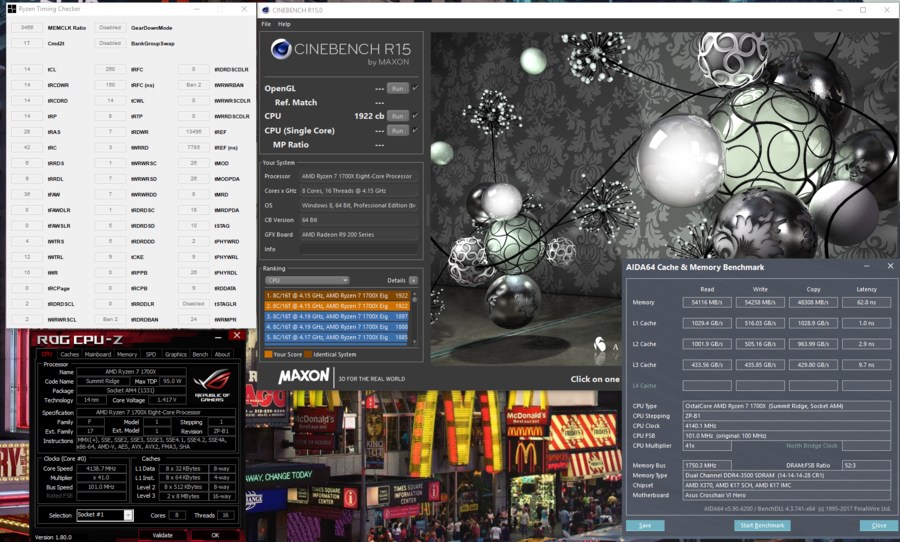Click the Republic of Gamers logo in CPU-Z
This screenshot has width=900, height=542.
click(212, 385)
